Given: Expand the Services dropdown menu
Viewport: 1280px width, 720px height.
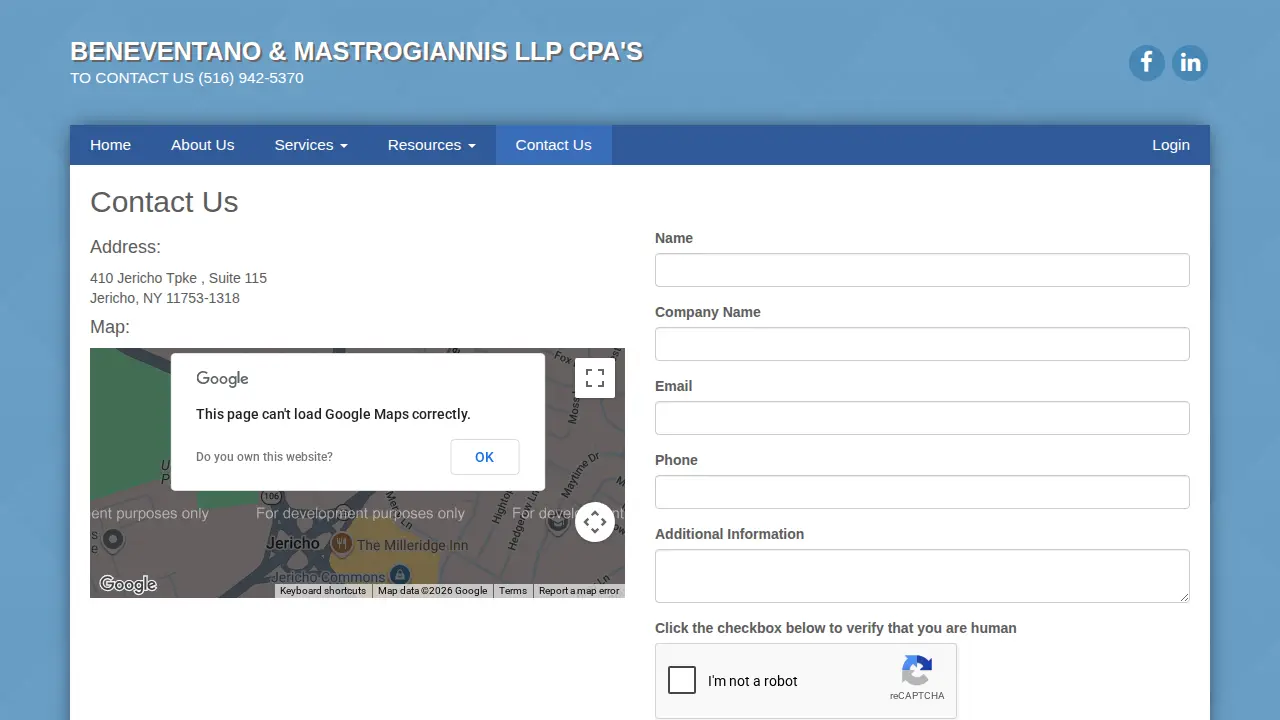Looking at the screenshot, I should pos(311,145).
